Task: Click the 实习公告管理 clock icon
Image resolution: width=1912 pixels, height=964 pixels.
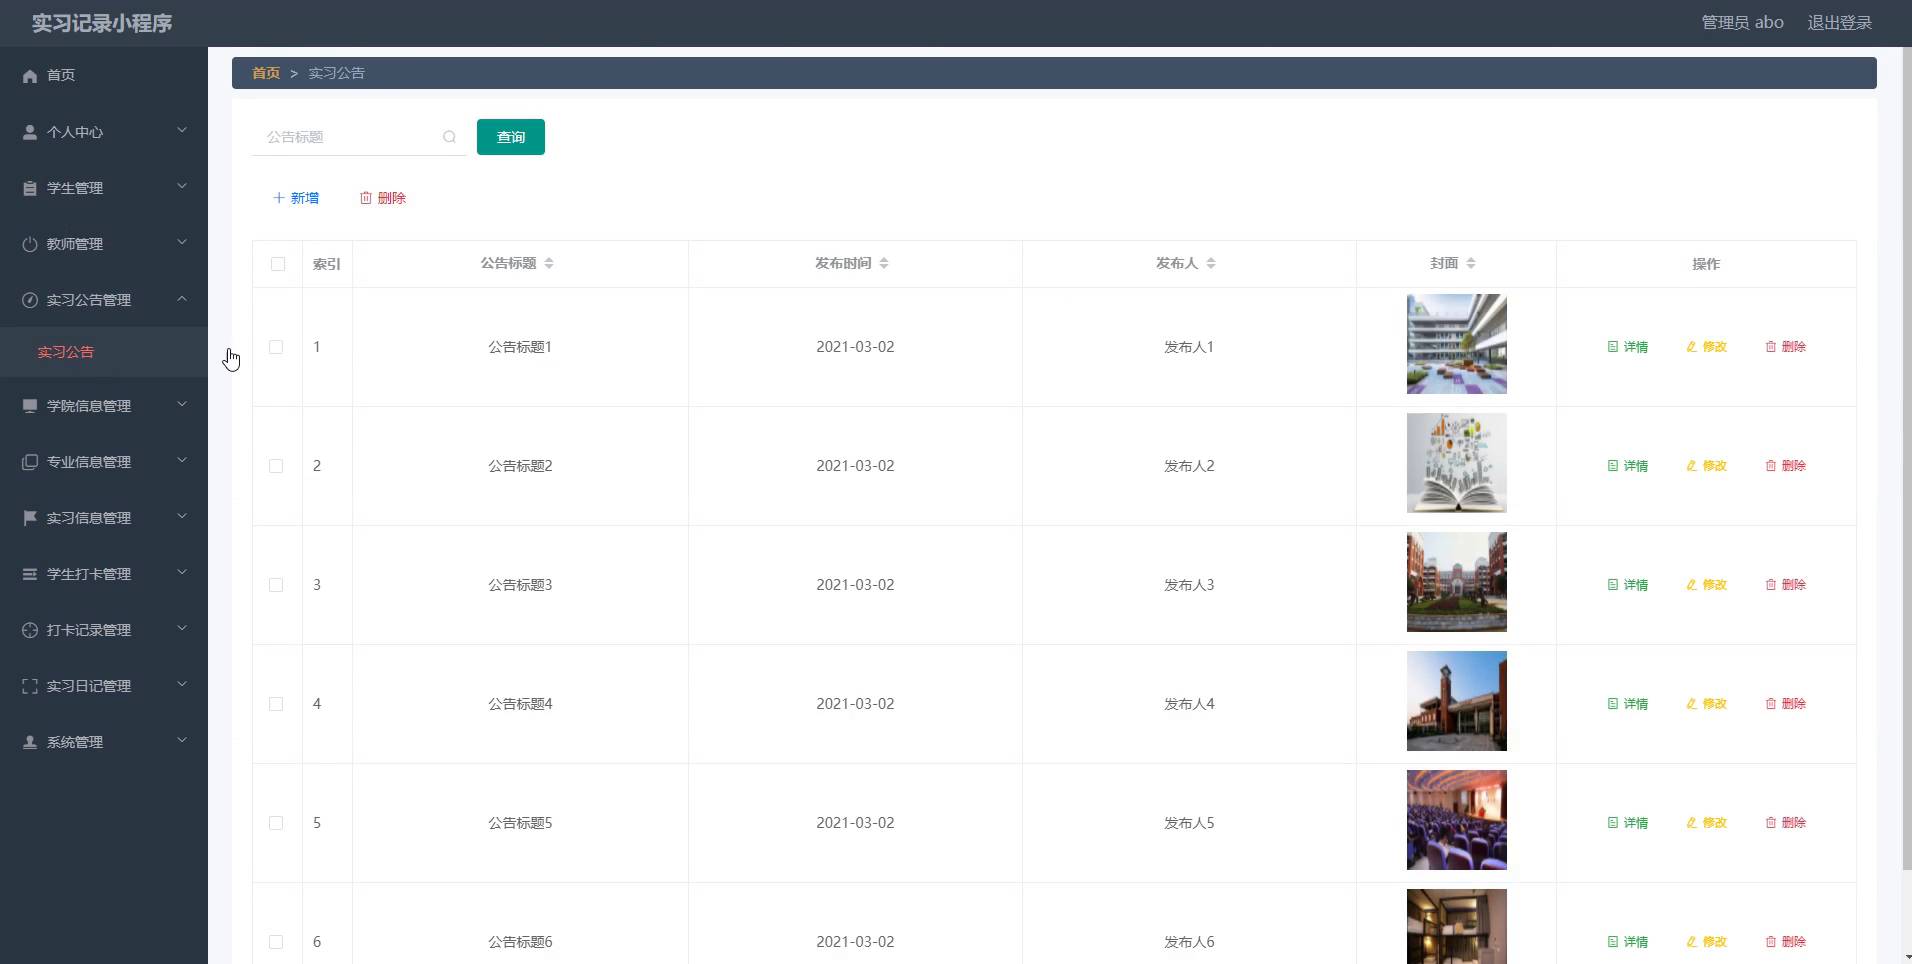Action: (x=29, y=300)
